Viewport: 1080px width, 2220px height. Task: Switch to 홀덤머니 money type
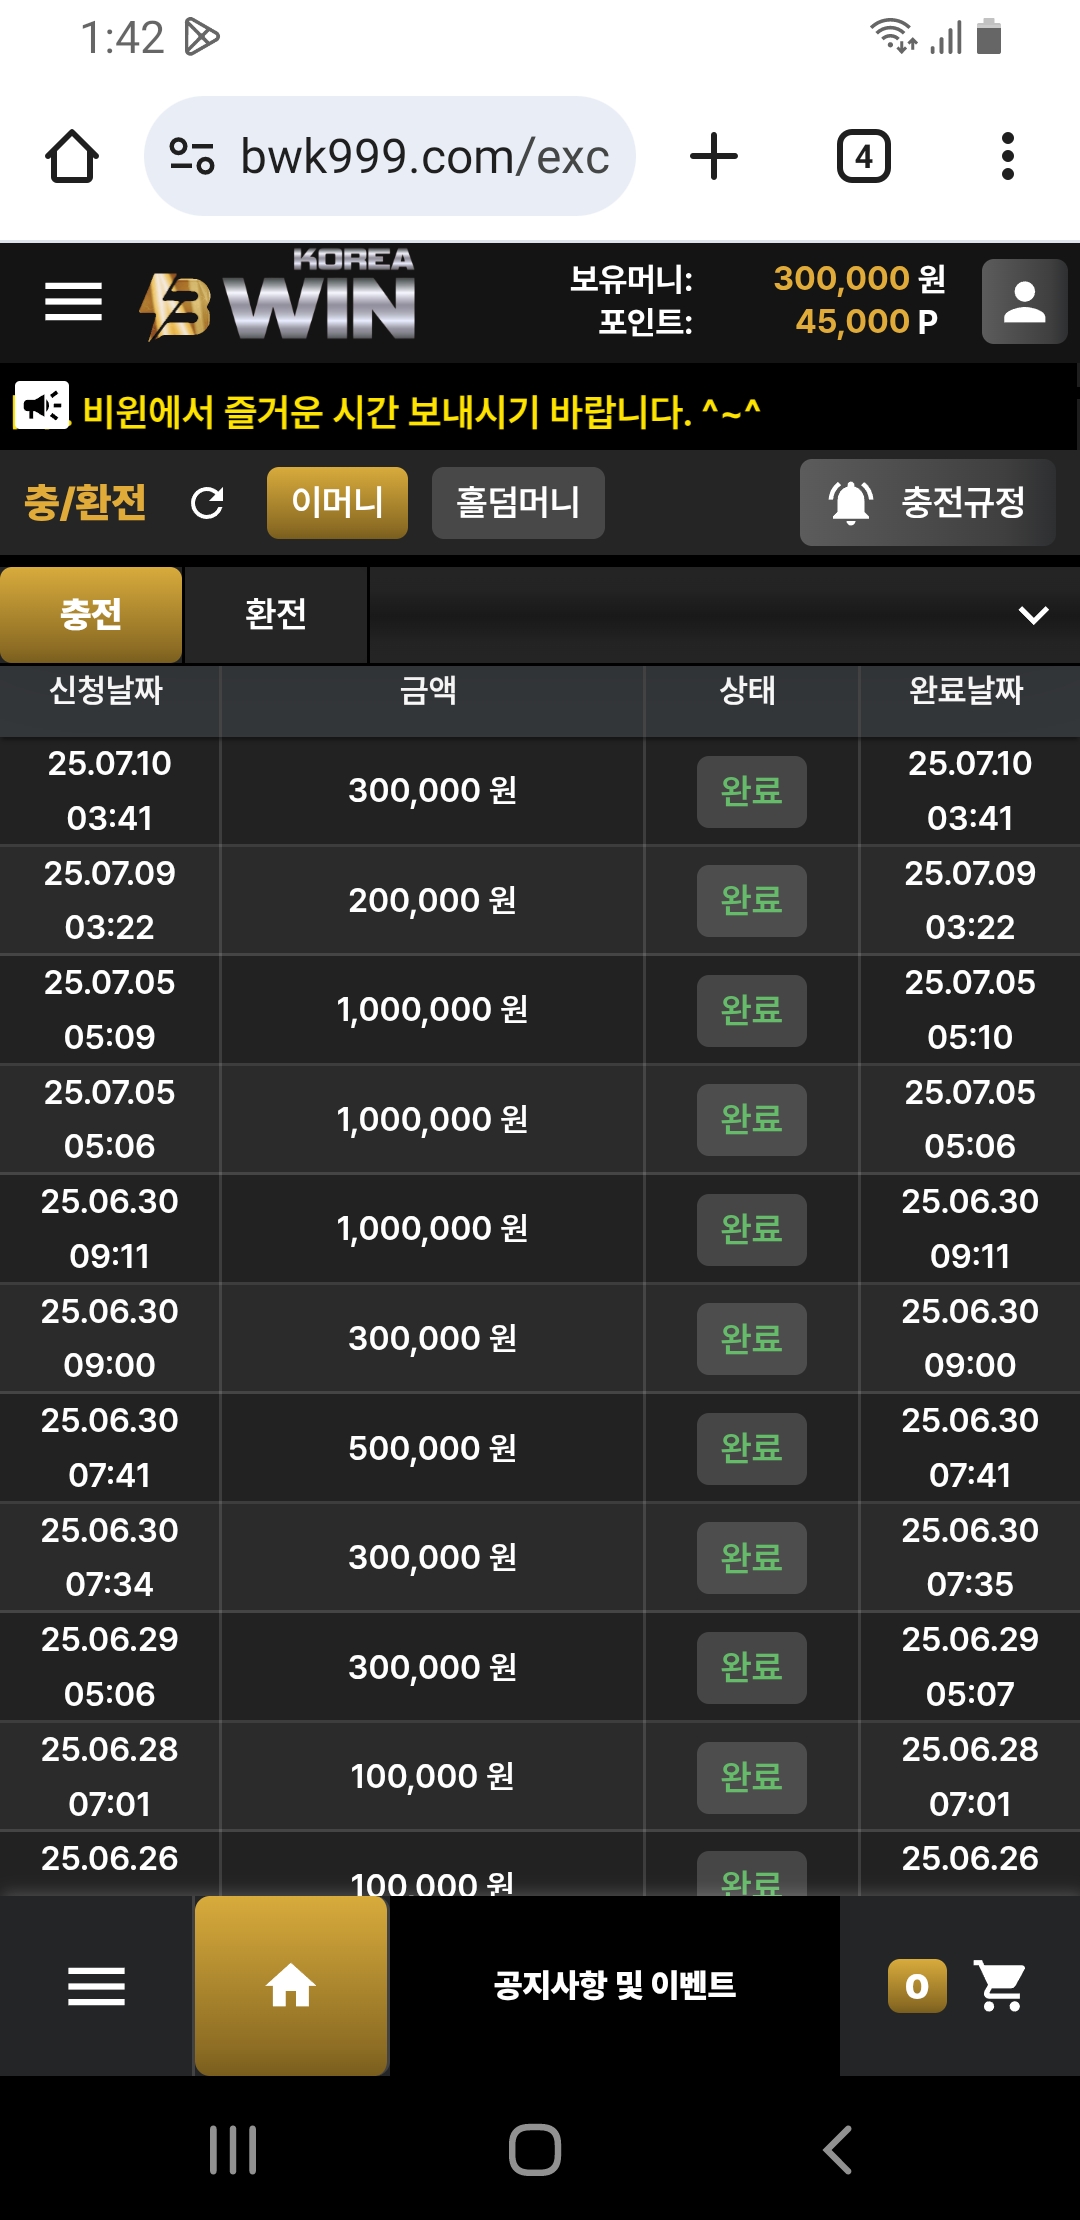(x=518, y=503)
